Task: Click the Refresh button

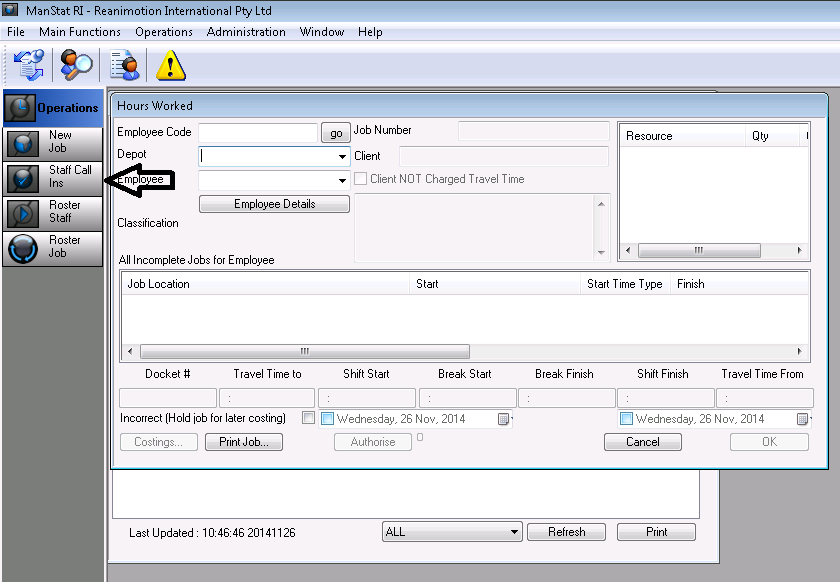Action: point(566,532)
